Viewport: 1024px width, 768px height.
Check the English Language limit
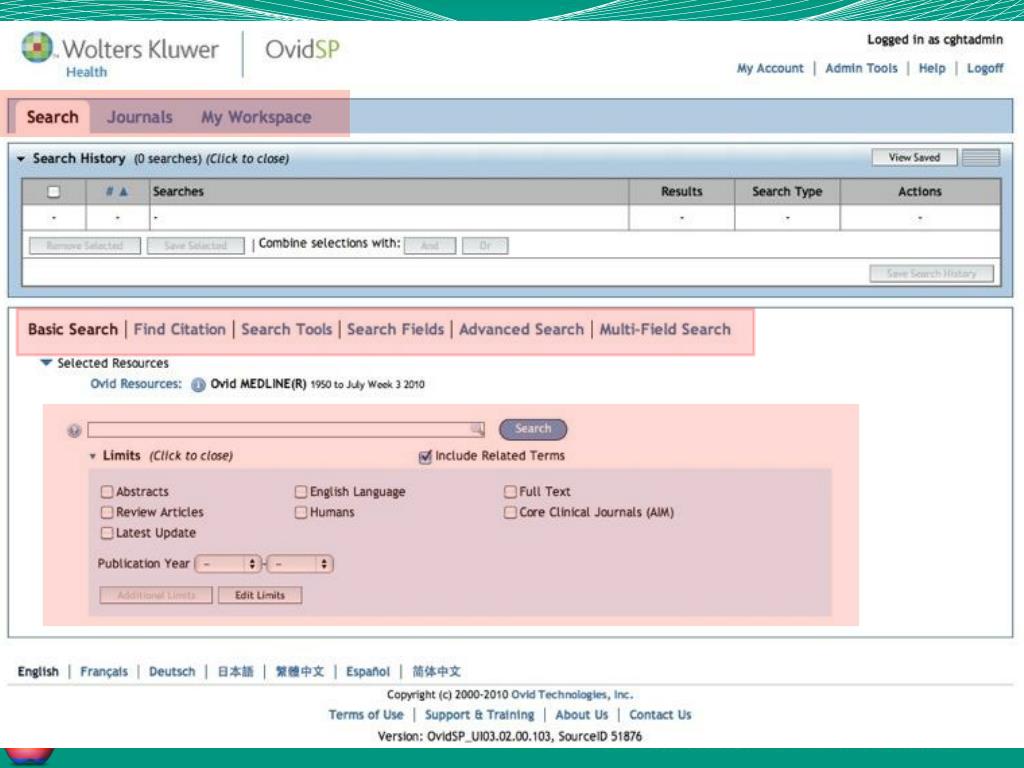(x=301, y=492)
